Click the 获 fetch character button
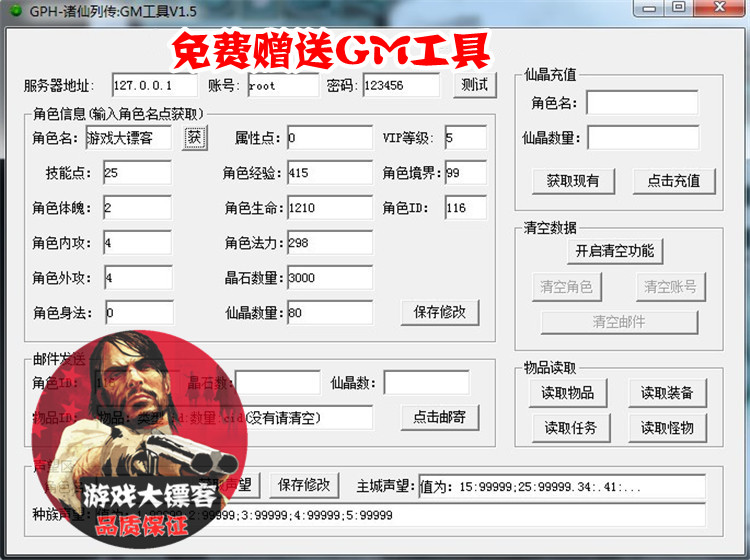 (194, 138)
